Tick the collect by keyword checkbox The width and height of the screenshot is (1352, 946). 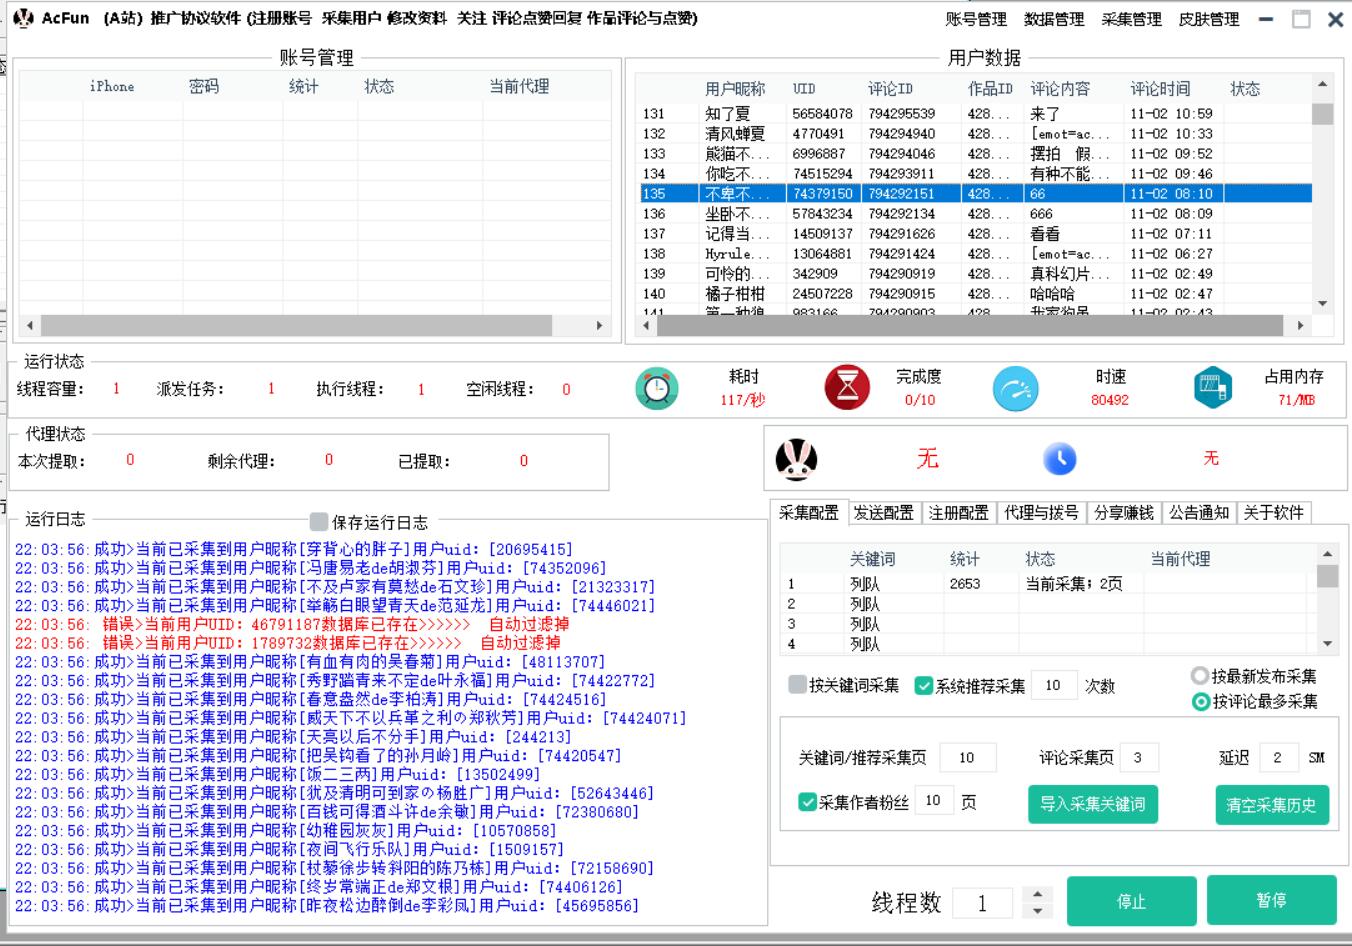[797, 685]
